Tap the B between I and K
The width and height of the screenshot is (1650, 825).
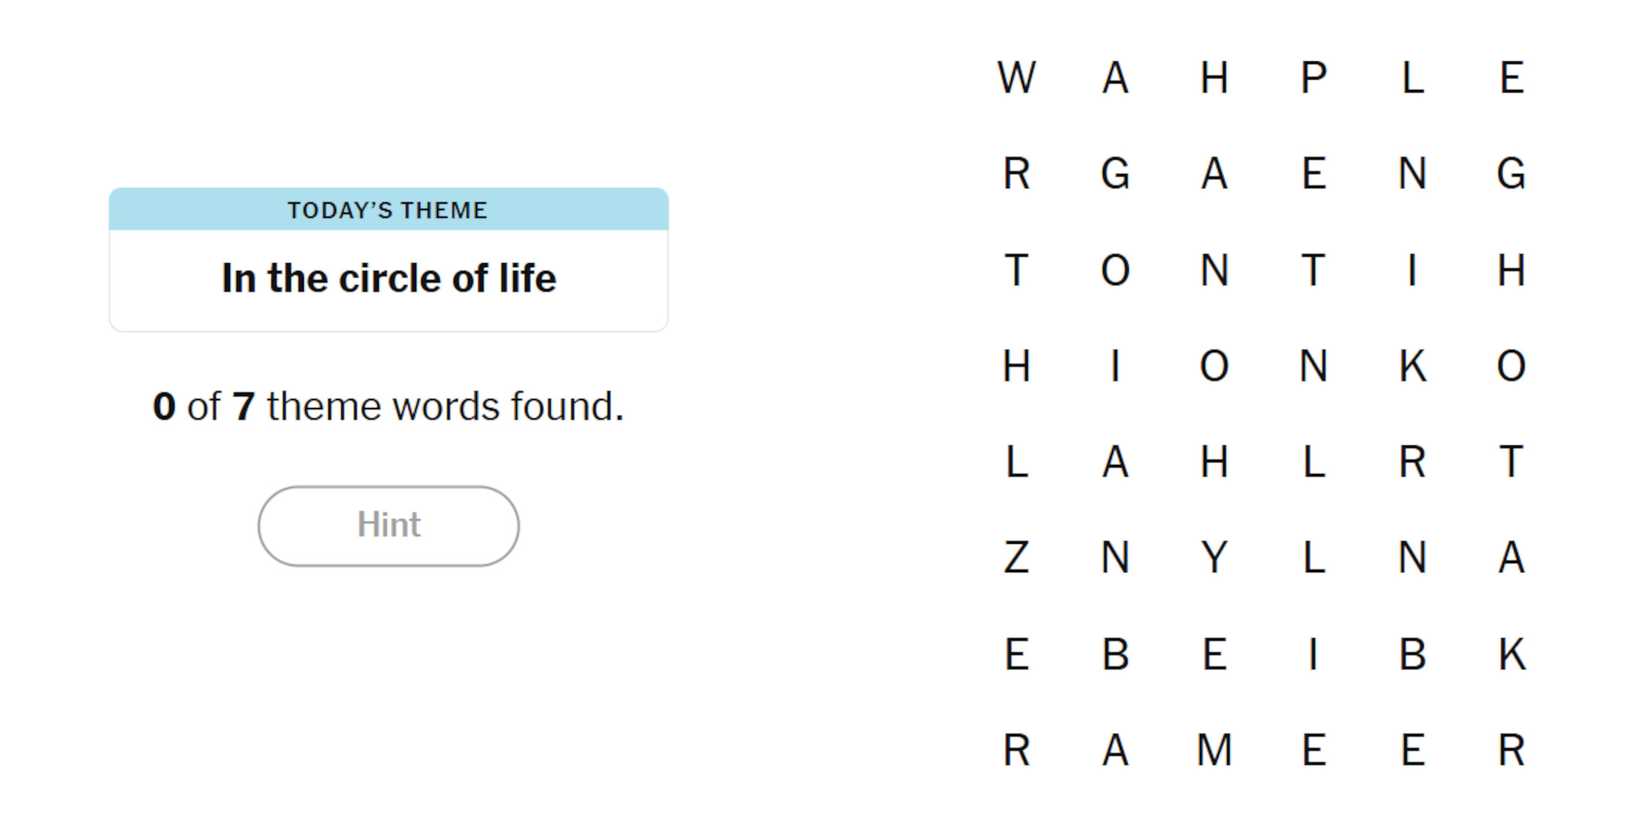point(1412,655)
